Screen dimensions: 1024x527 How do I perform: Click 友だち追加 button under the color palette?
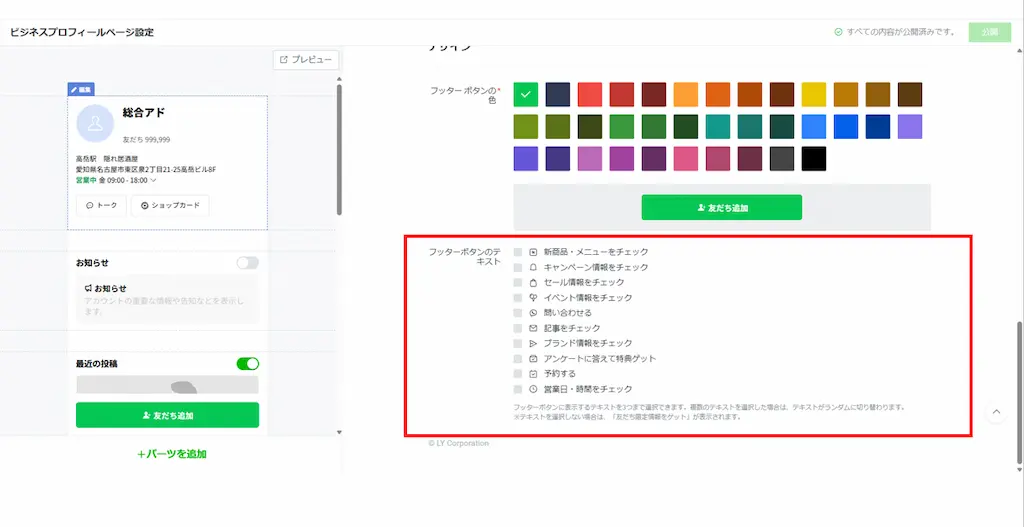coord(722,208)
